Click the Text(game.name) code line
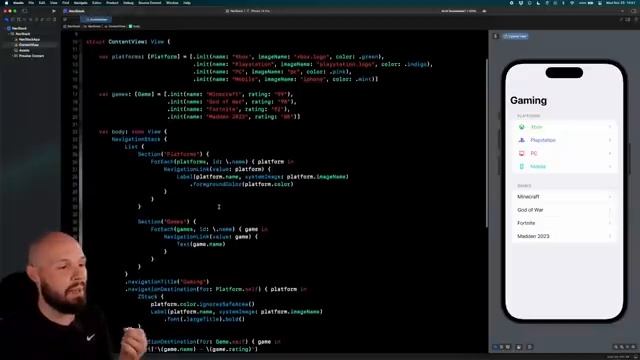The image size is (640, 360). (x=201, y=244)
